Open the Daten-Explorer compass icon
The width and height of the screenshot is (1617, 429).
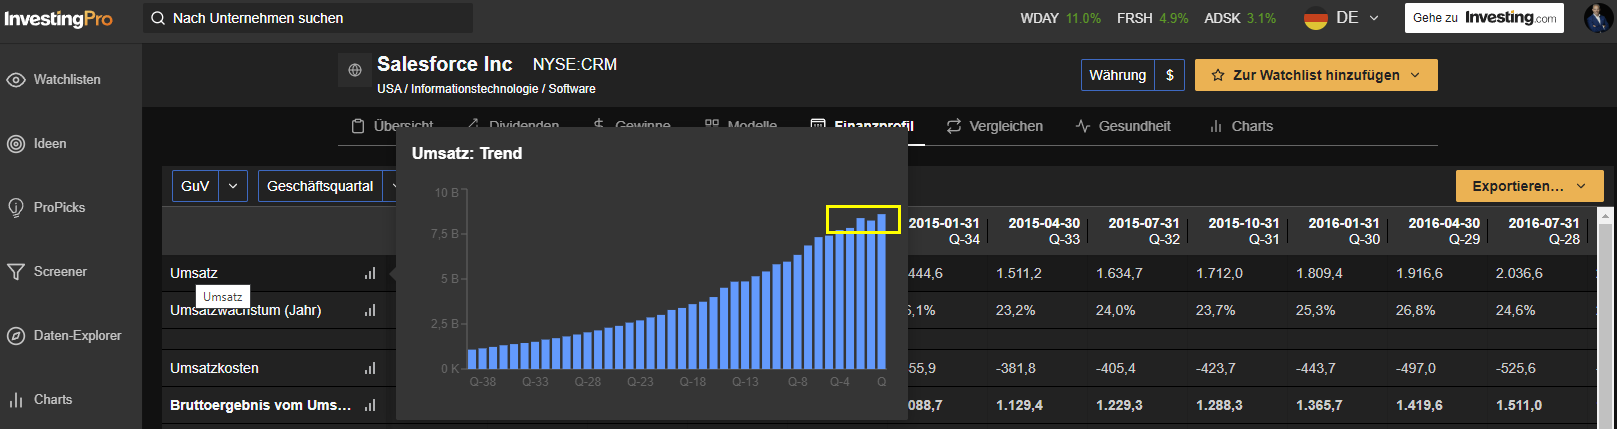16,336
